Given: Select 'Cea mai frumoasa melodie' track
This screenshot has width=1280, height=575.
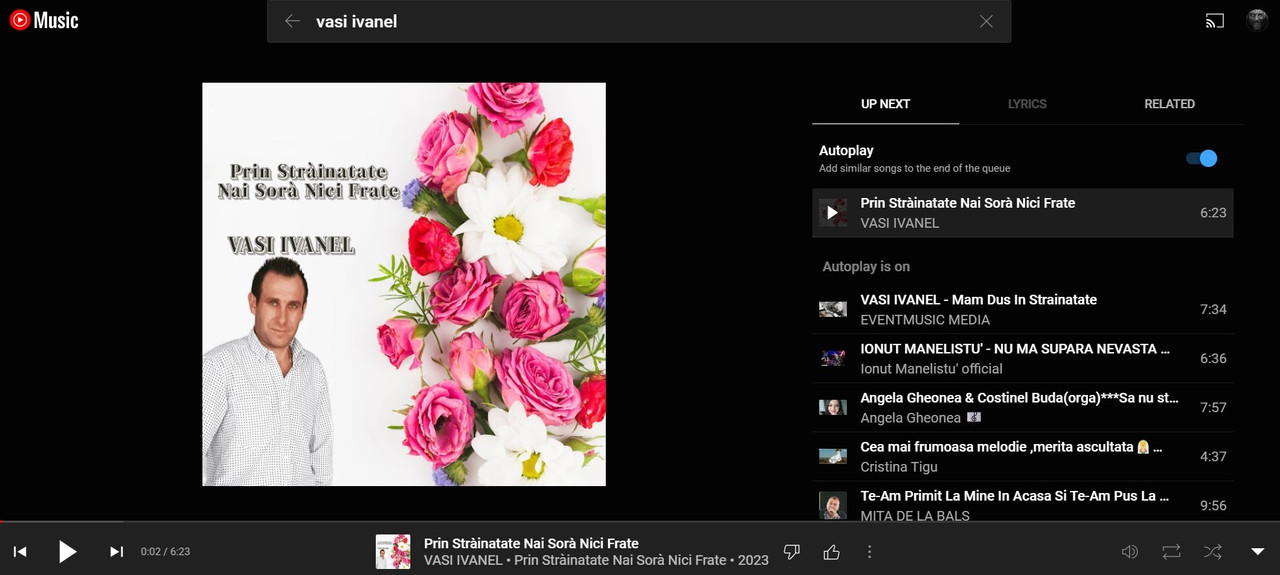Looking at the screenshot, I should point(1022,456).
